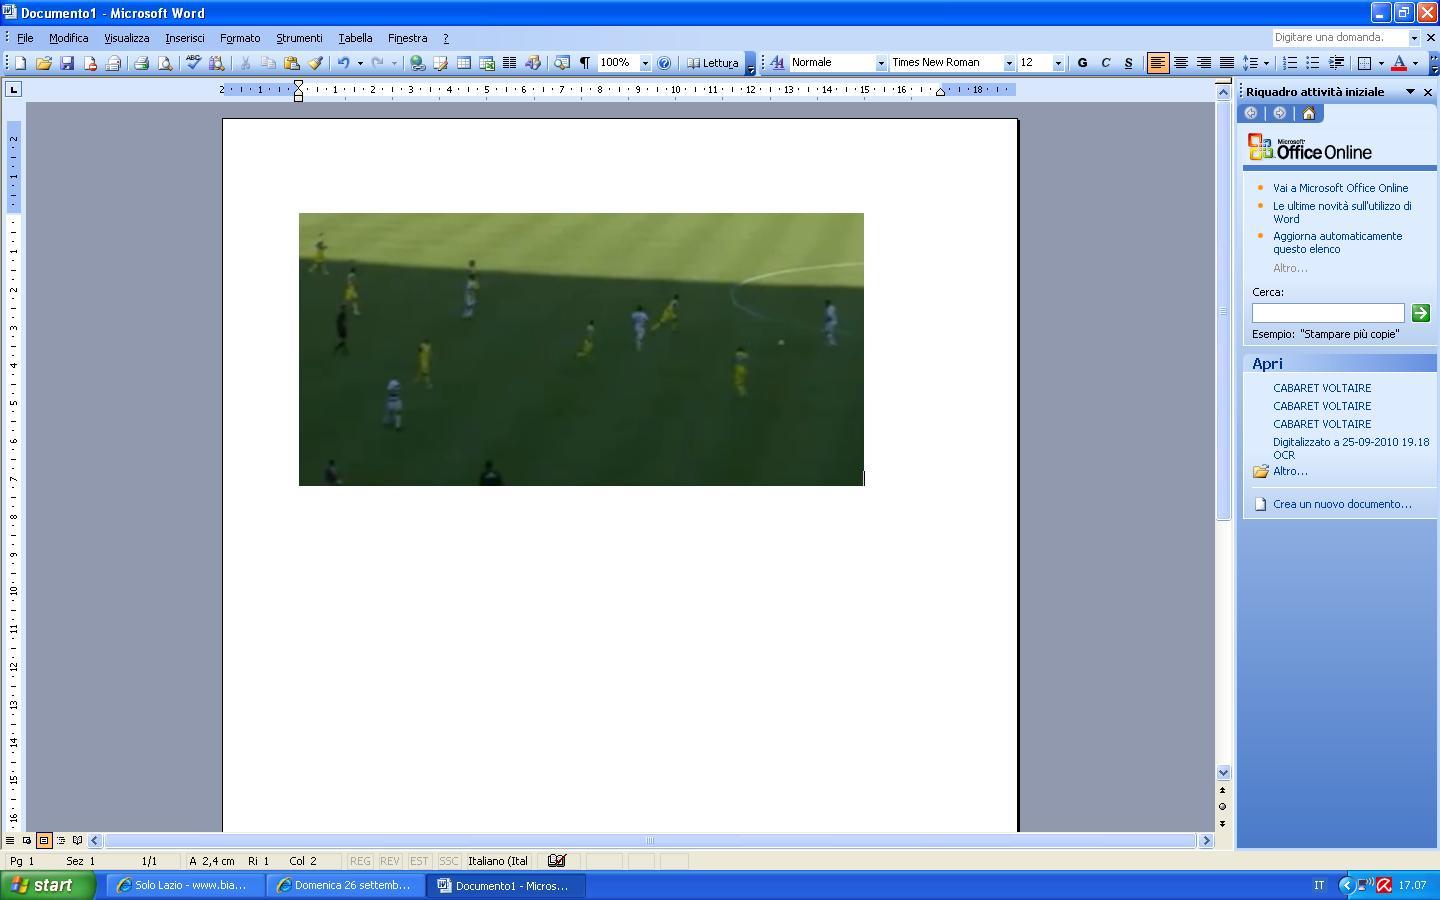Open the print preview tool

click(x=165, y=63)
